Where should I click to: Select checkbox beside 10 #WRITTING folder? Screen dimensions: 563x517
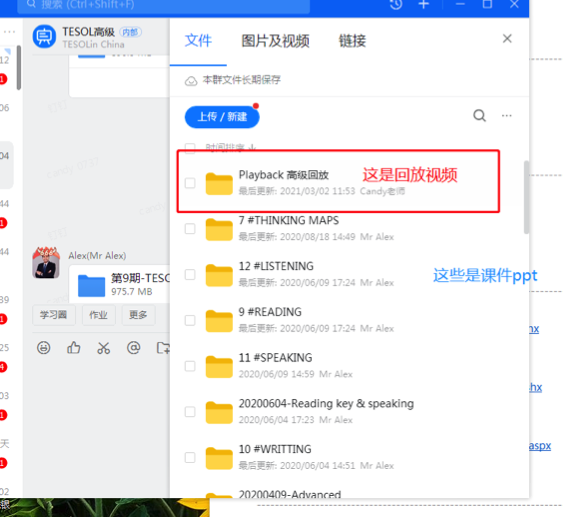point(190,457)
